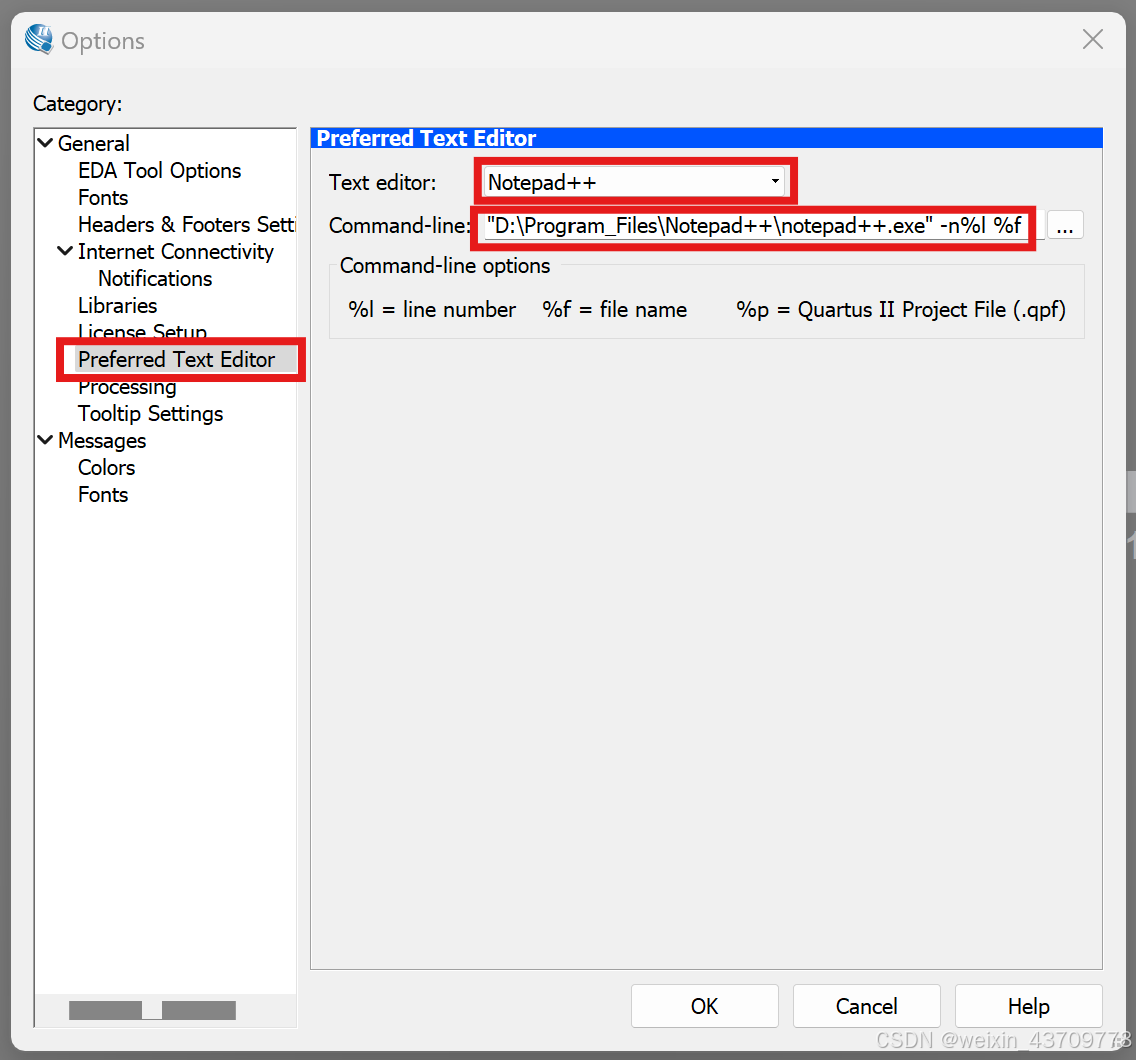Click the Quartus app icon in title bar

click(x=39, y=40)
